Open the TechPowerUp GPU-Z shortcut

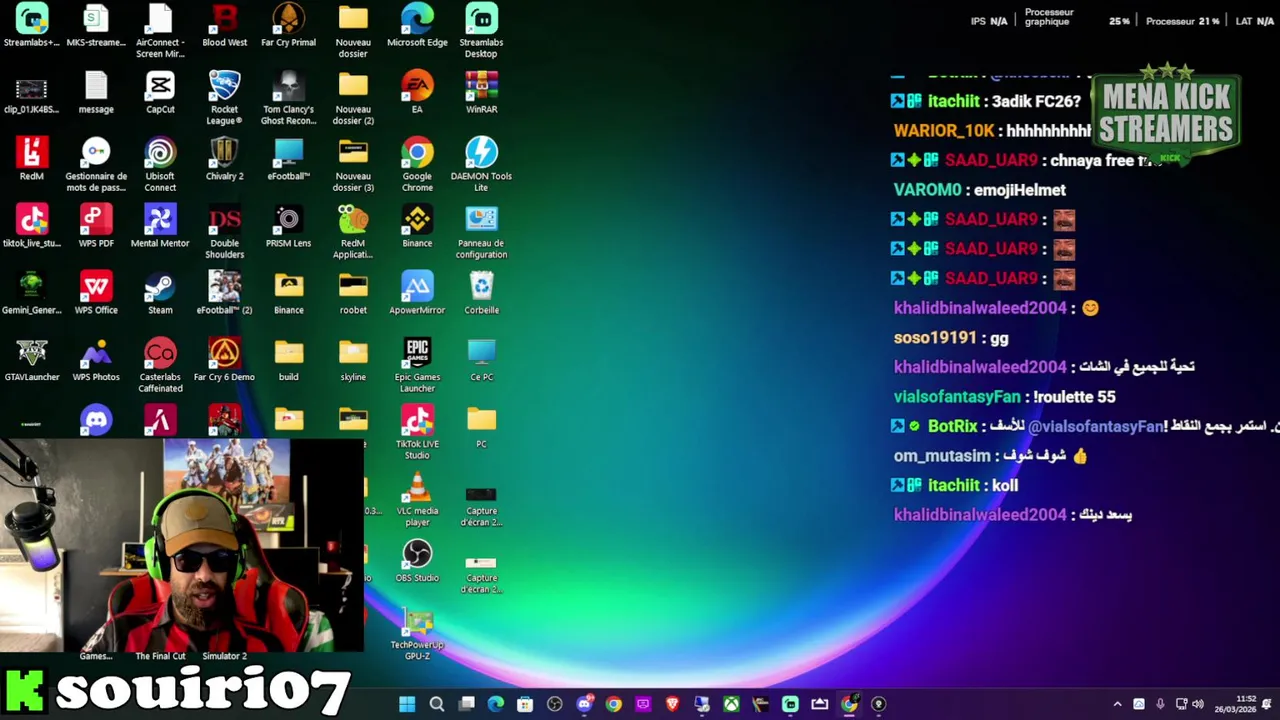(x=417, y=634)
